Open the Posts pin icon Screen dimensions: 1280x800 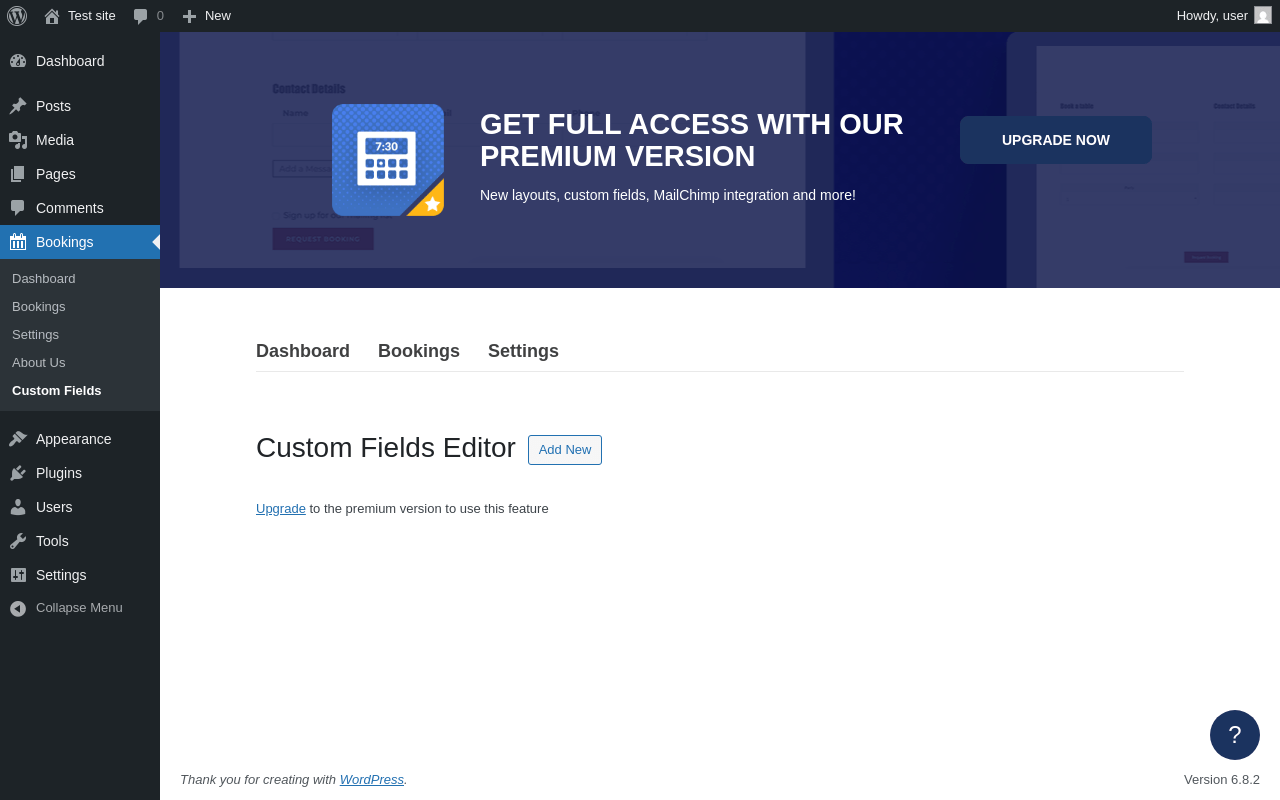coord(18,106)
